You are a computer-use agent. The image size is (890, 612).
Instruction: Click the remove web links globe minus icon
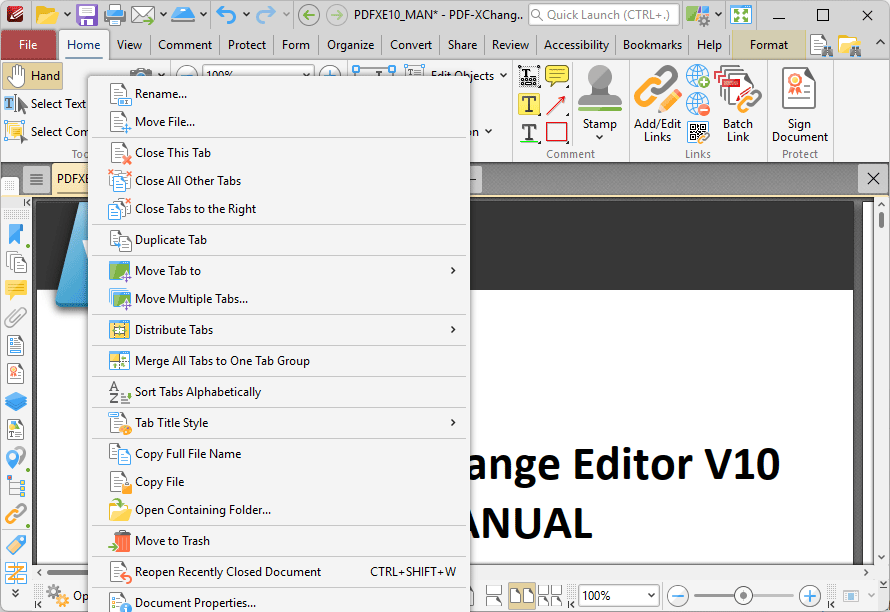click(698, 104)
